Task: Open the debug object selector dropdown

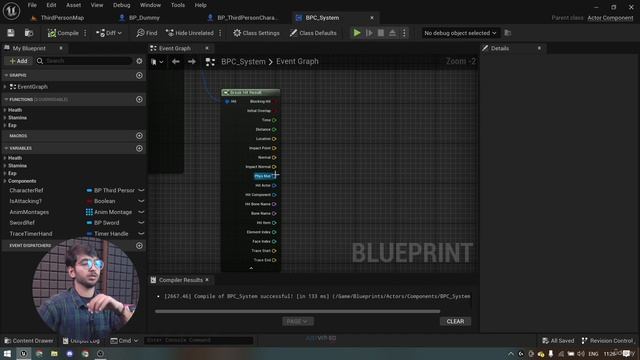Action: [x=460, y=33]
